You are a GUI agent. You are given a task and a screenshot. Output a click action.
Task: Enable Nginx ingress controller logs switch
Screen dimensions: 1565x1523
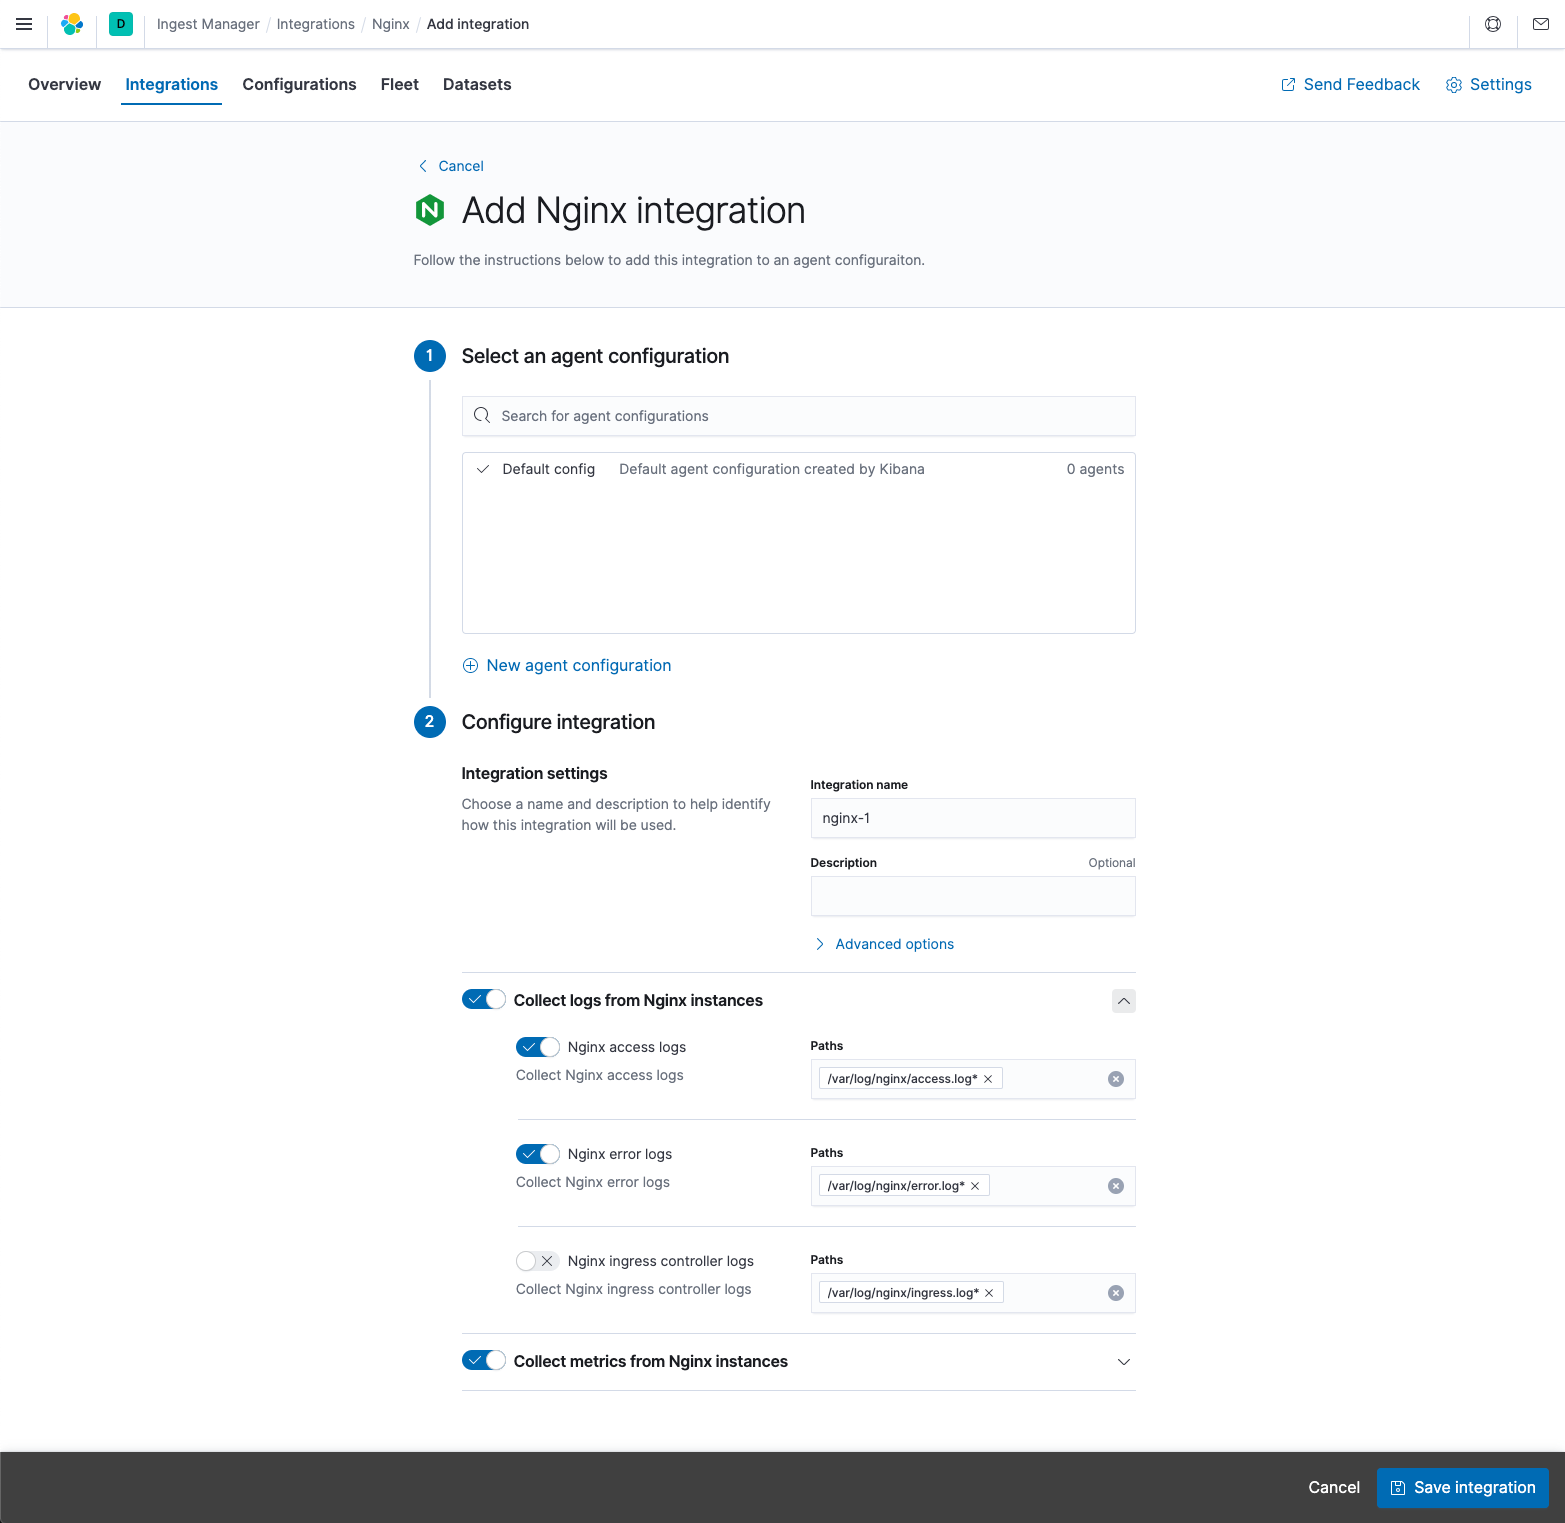click(x=538, y=1261)
